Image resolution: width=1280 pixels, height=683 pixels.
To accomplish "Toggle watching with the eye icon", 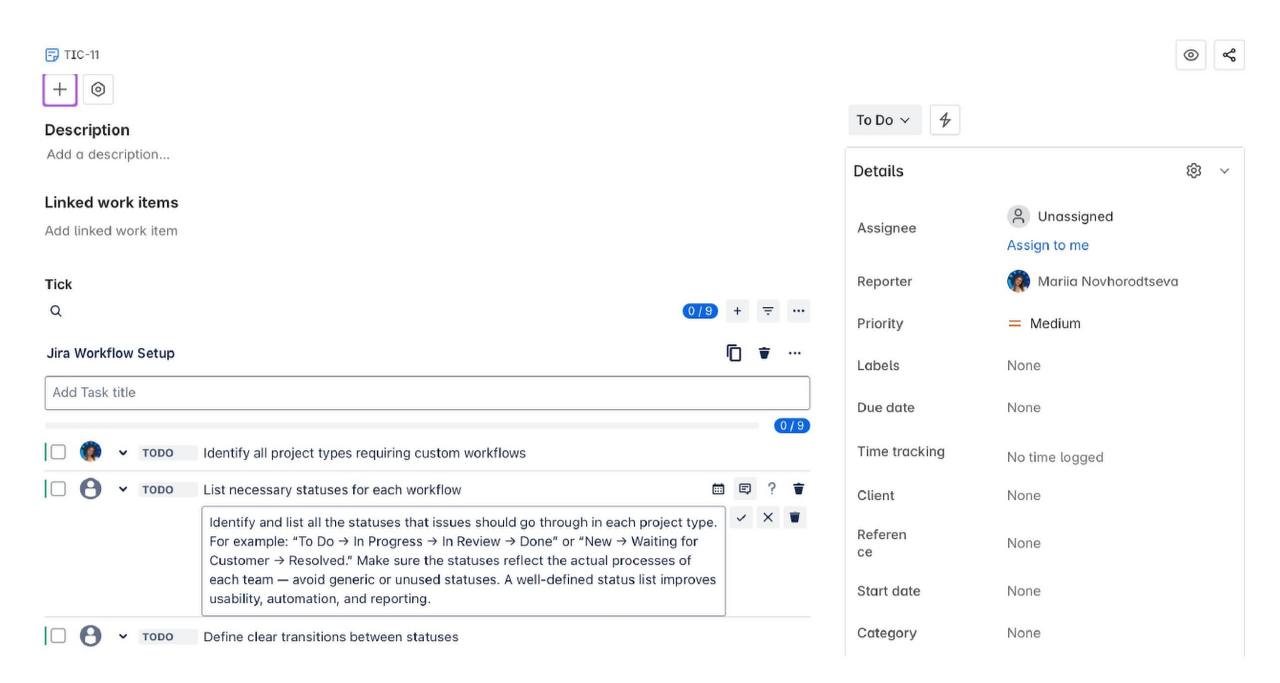I will click(1191, 55).
